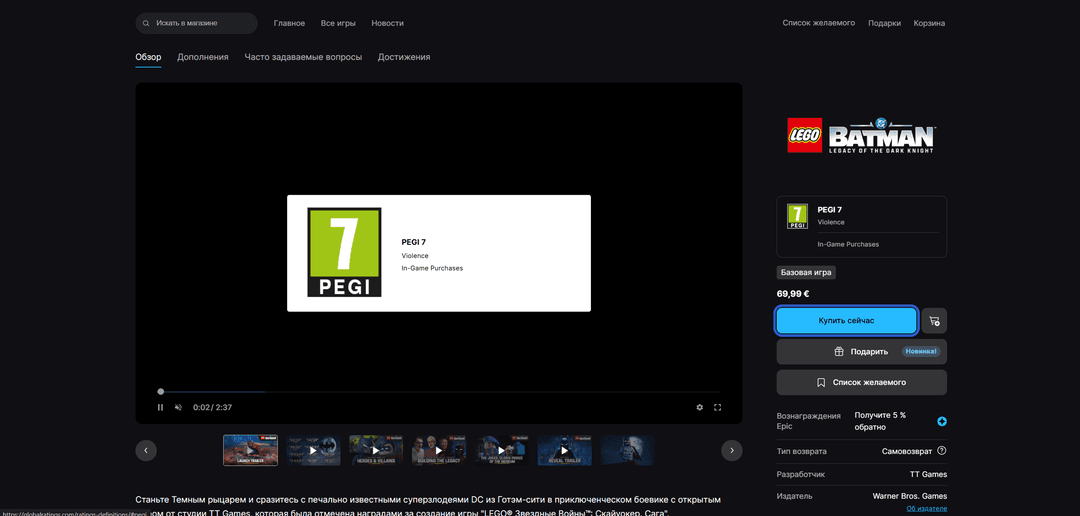Click publisher 'Warner Bros. Games'
Image resolution: width=1080 pixels, height=516 pixels.
click(x=909, y=496)
